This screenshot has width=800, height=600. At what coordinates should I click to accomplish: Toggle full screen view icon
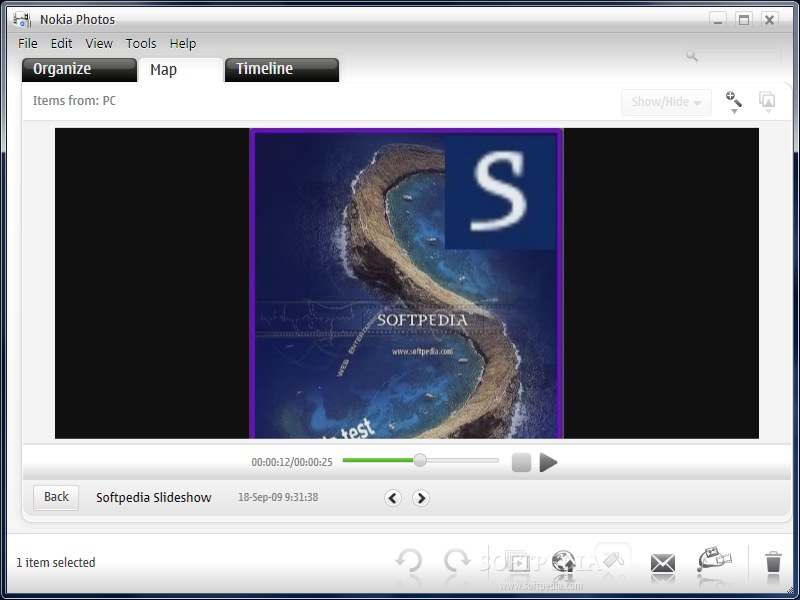pyautogui.click(x=767, y=101)
